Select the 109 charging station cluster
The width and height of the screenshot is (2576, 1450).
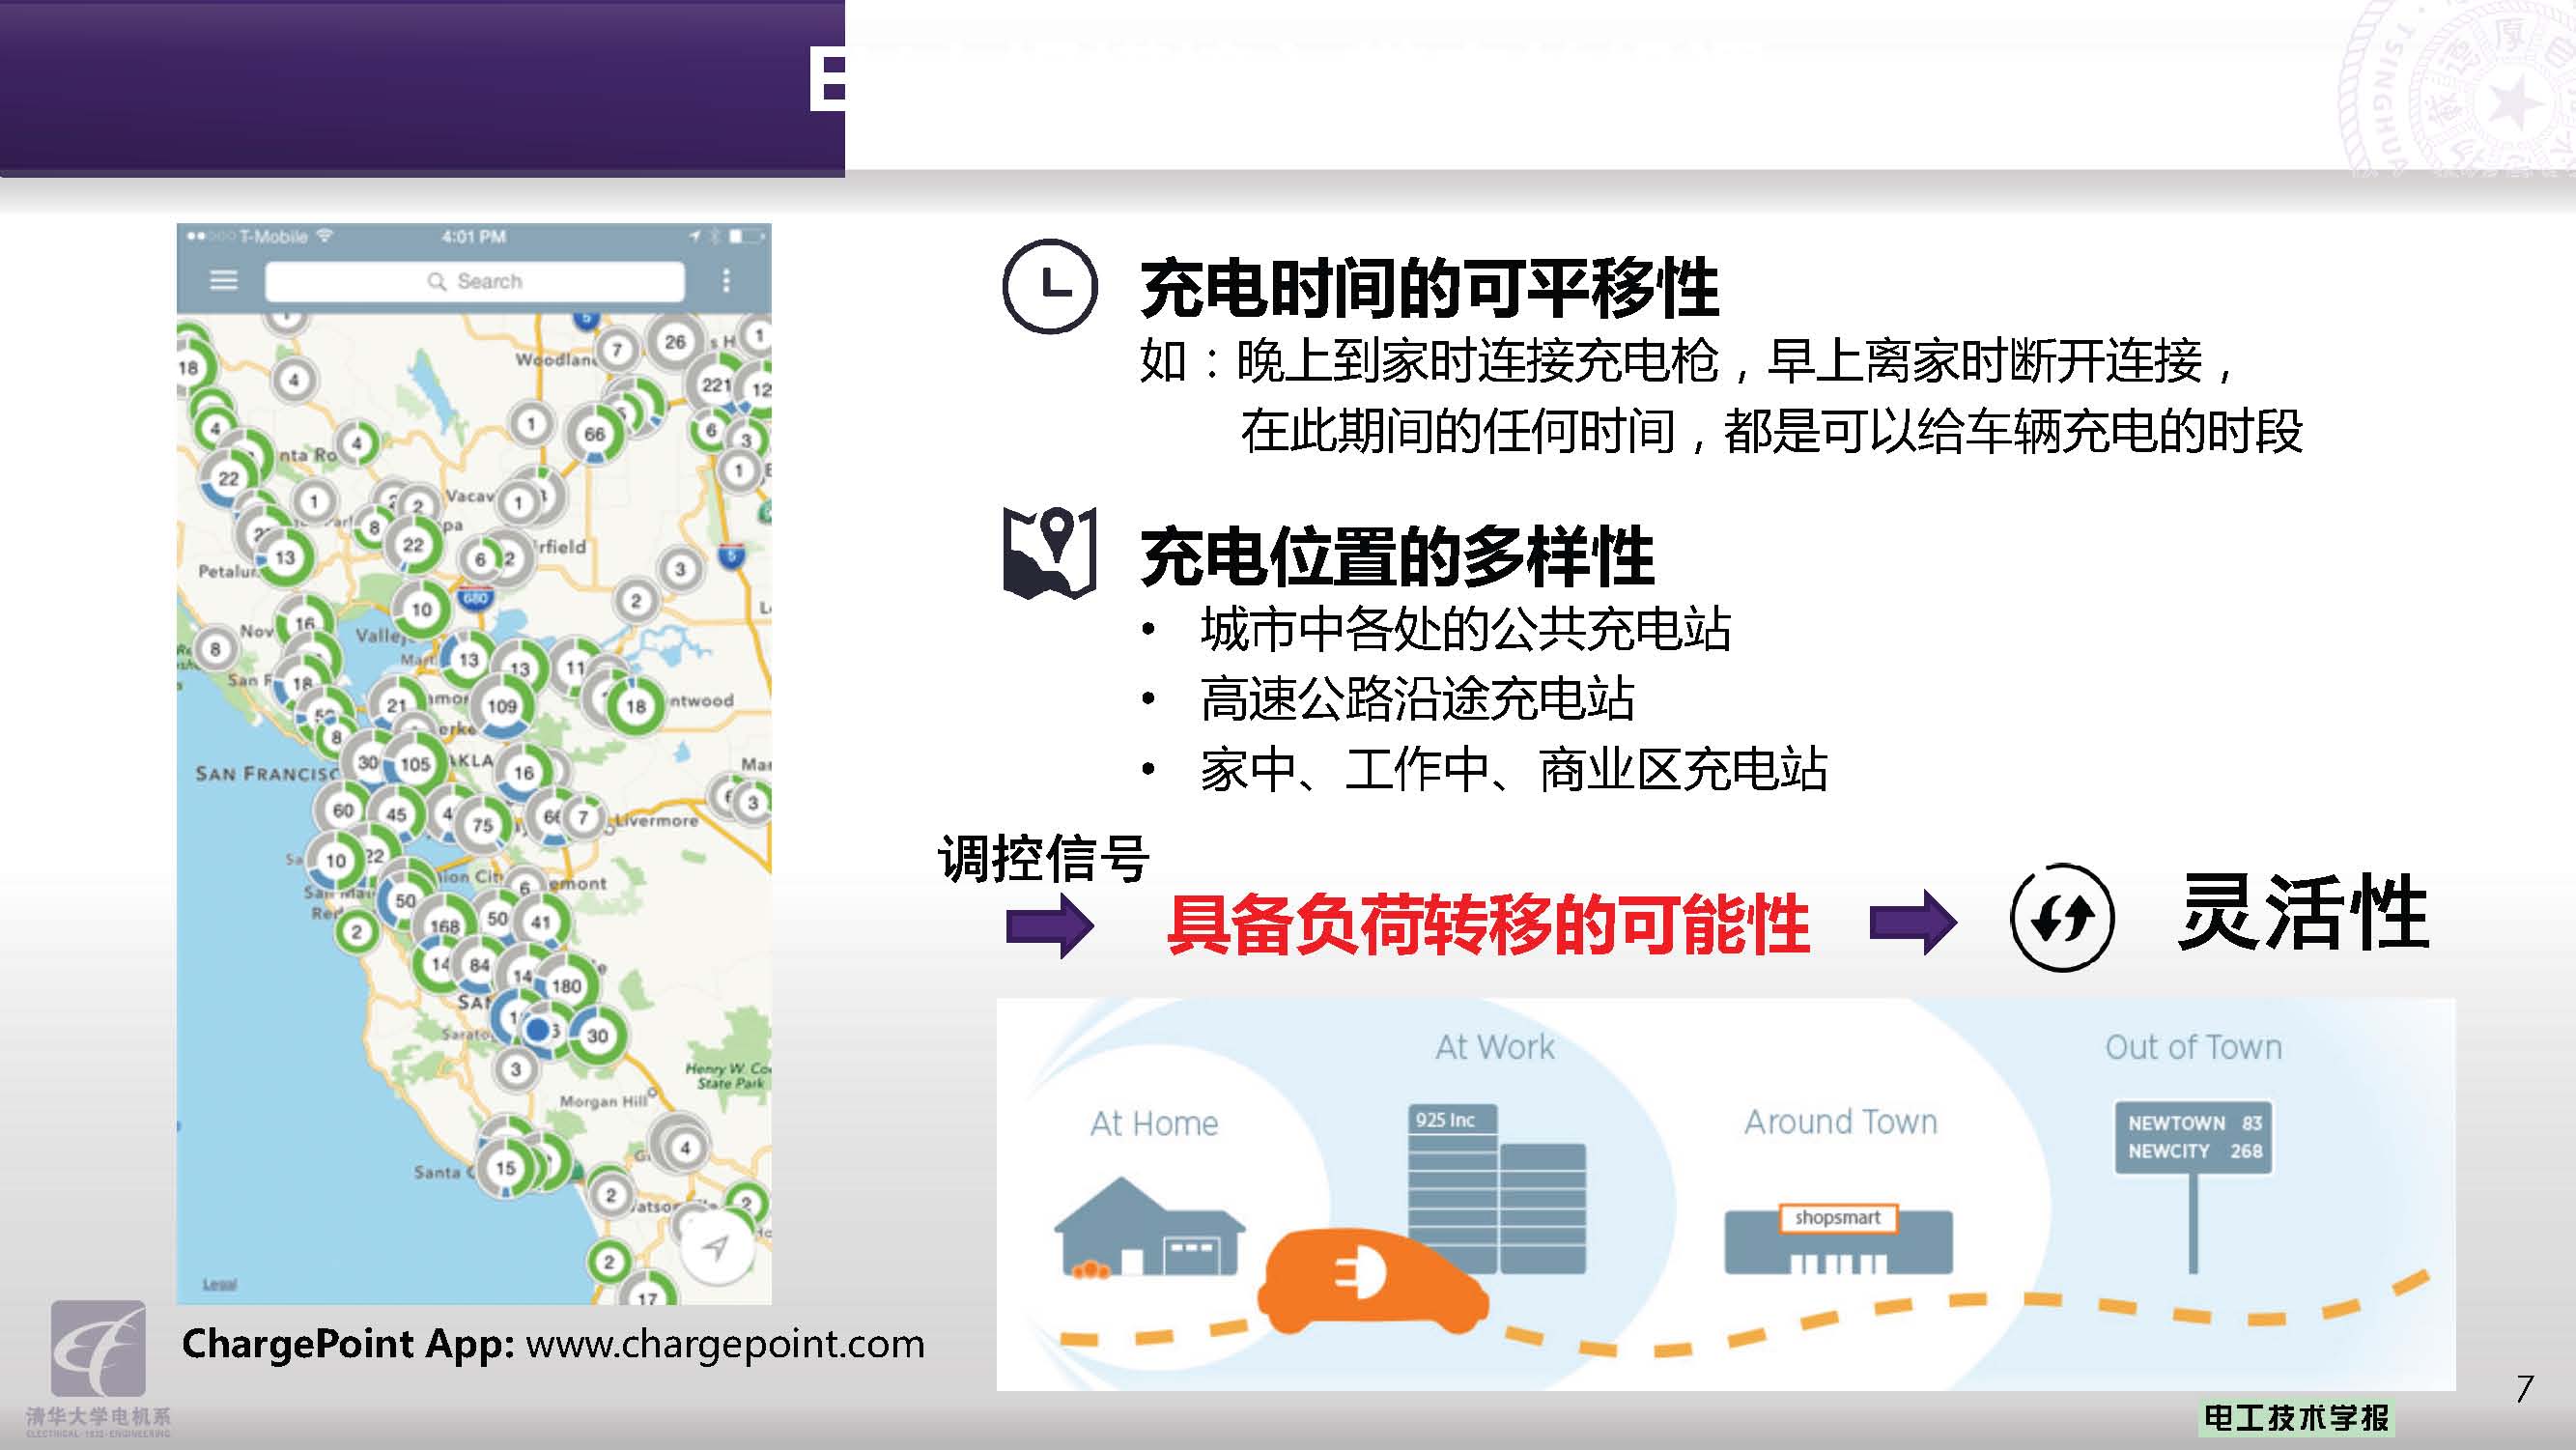502,706
